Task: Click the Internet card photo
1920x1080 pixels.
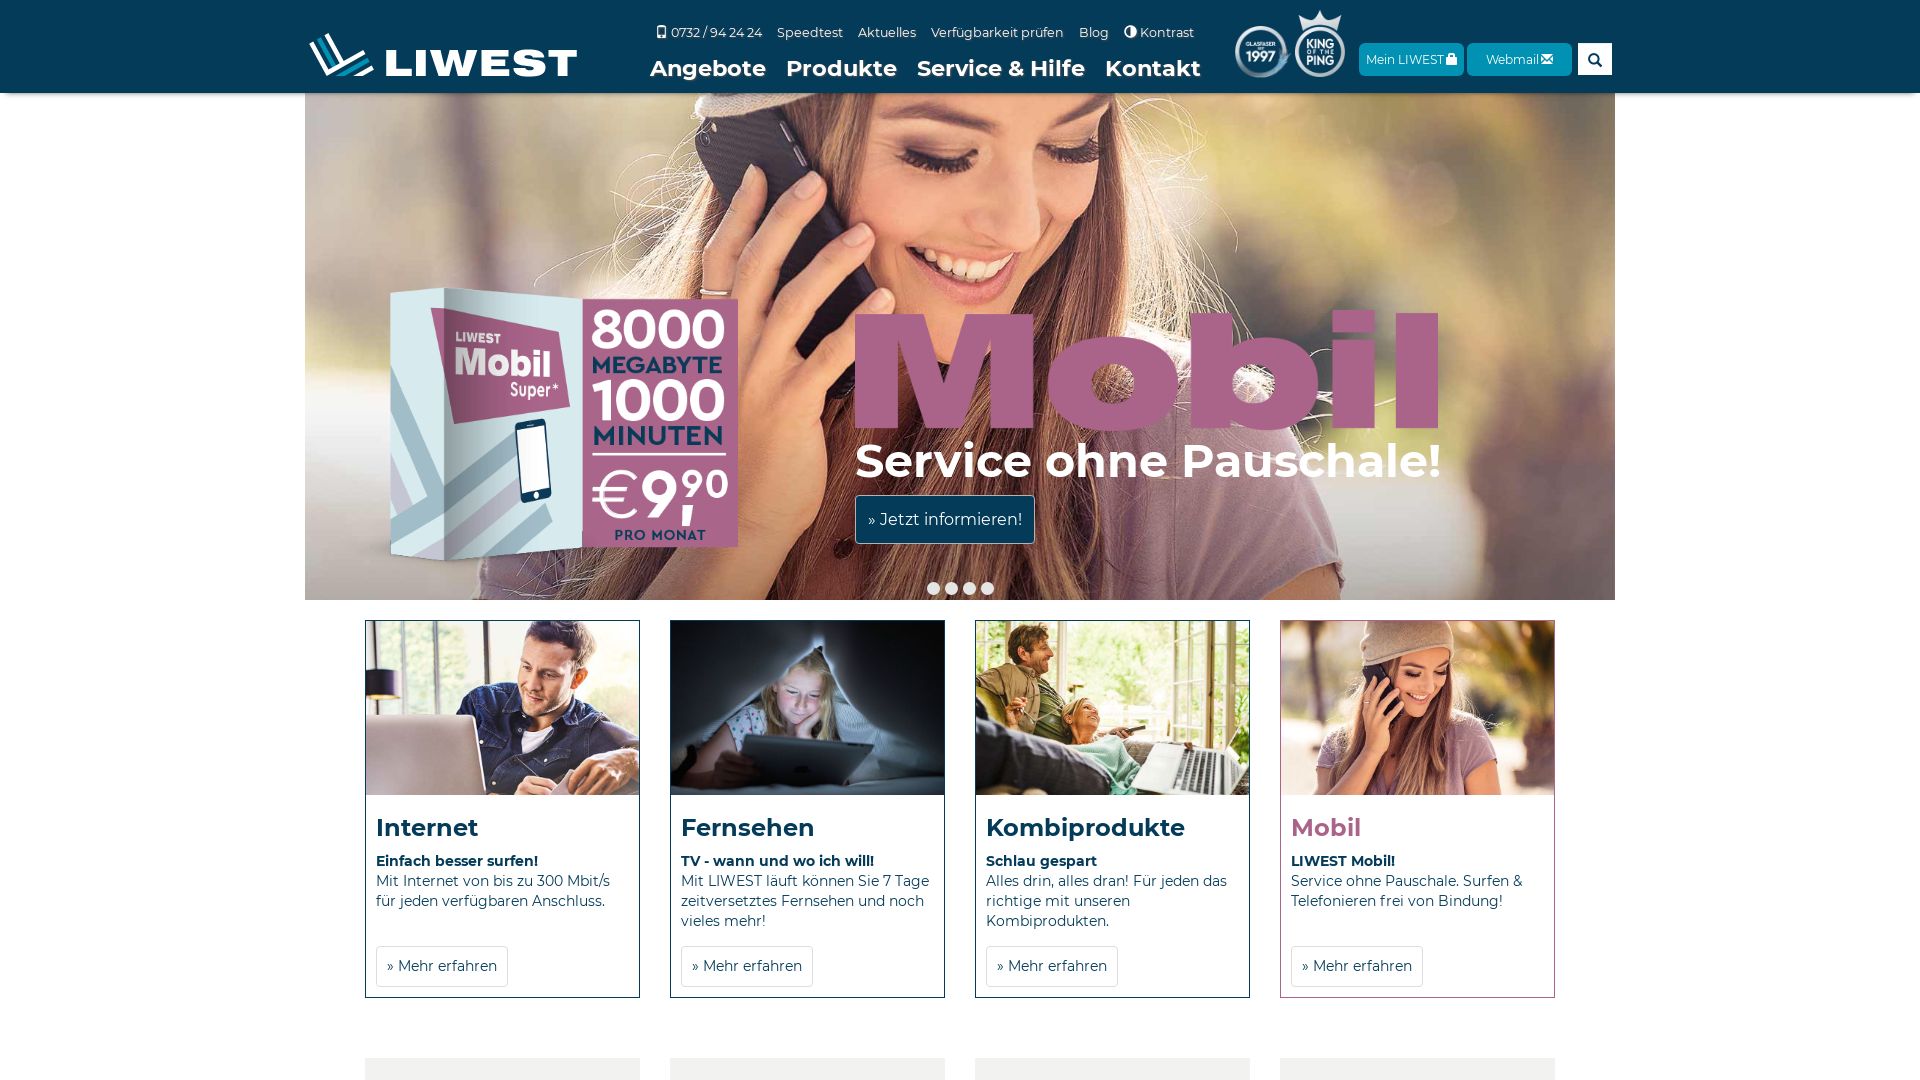Action: [502, 708]
